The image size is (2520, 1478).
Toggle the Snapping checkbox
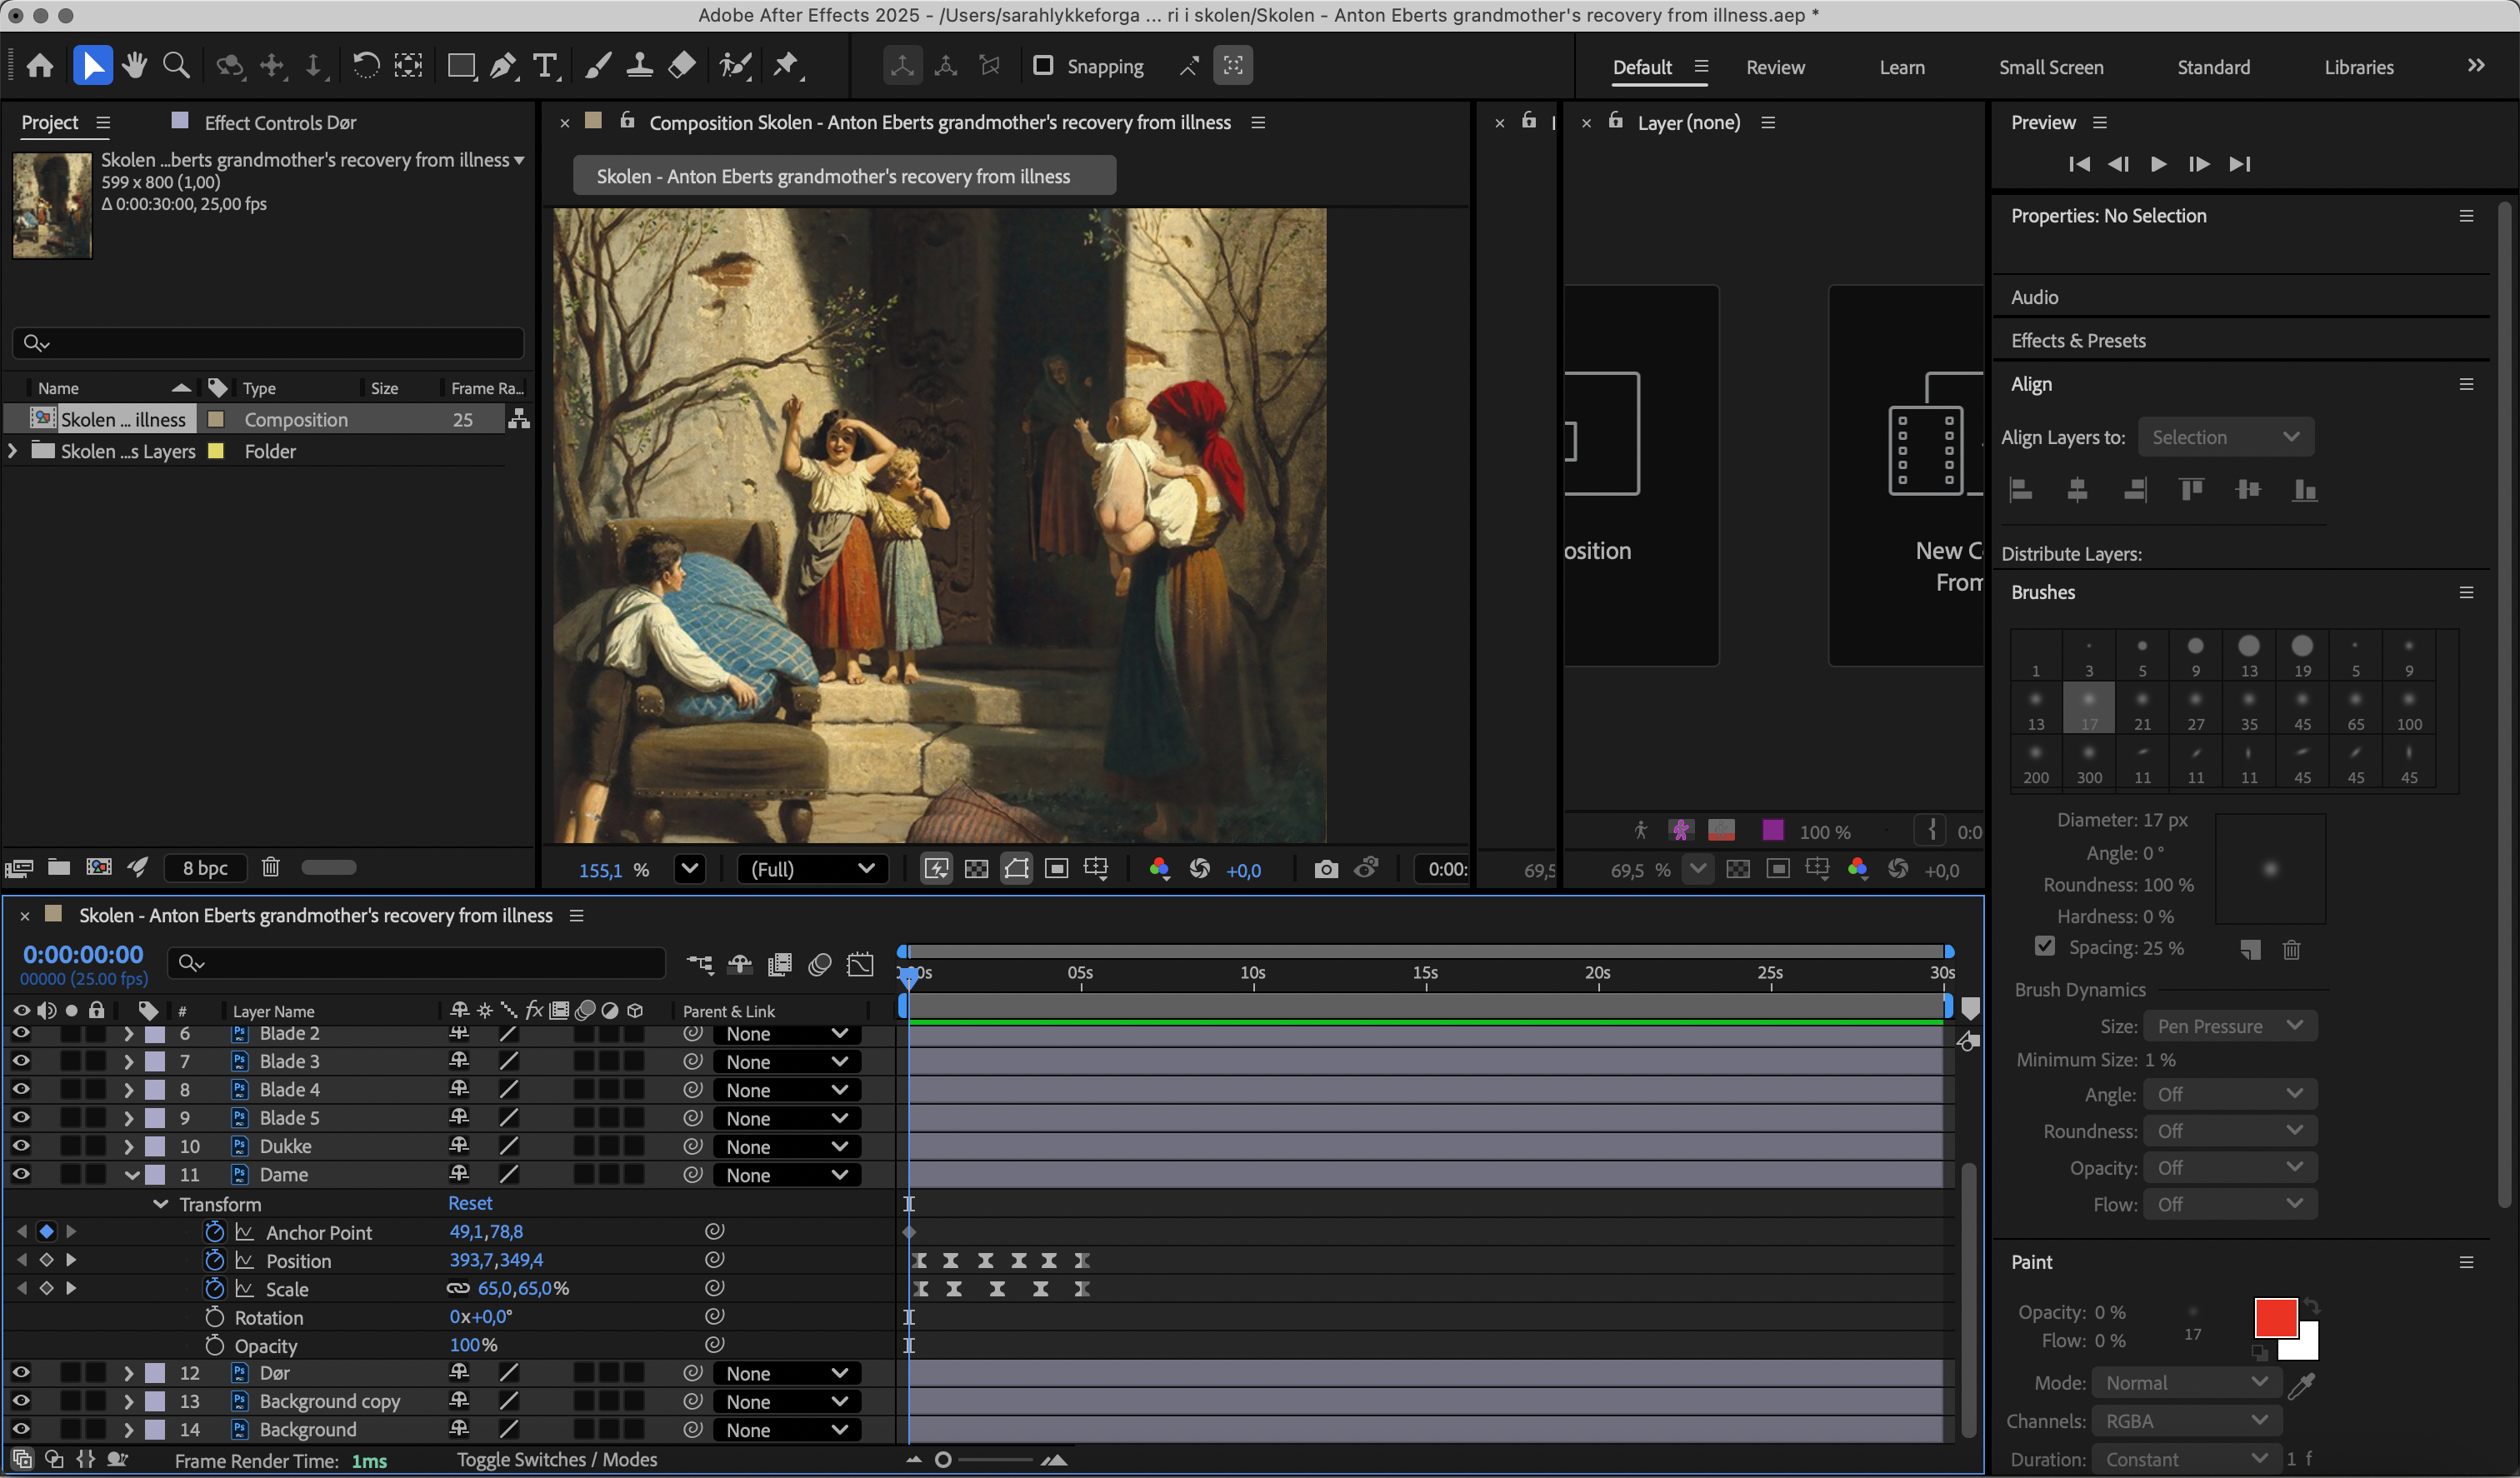pyautogui.click(x=1042, y=65)
